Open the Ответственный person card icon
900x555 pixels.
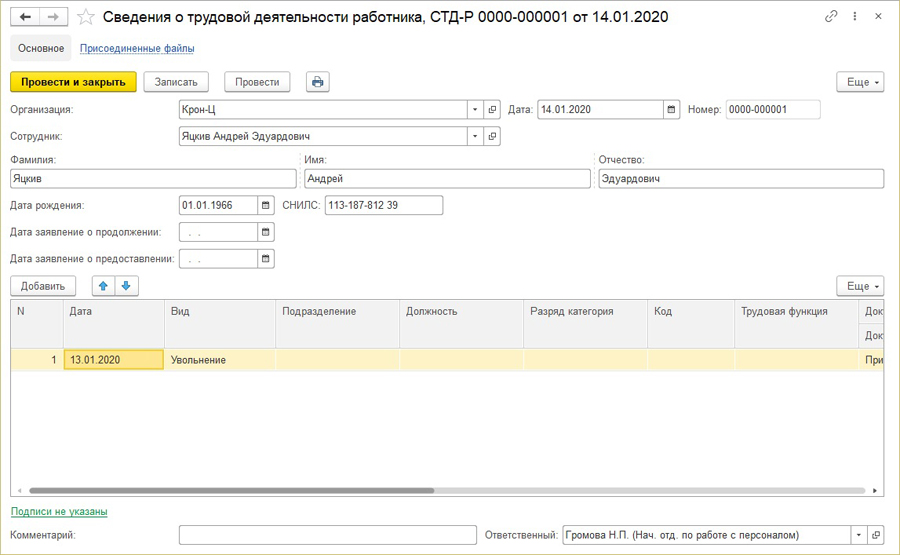tap(876, 535)
